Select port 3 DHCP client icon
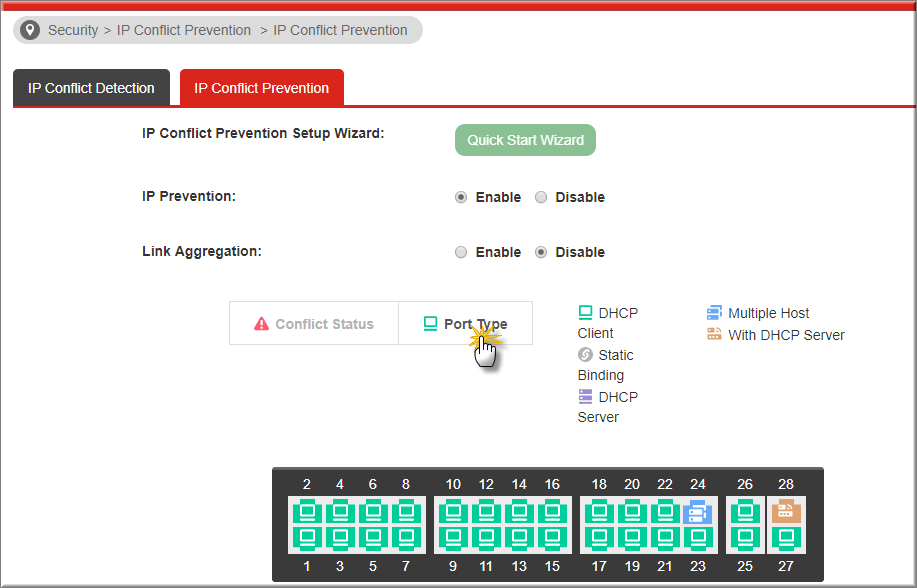Image resolution: width=917 pixels, height=588 pixels. tap(340, 537)
